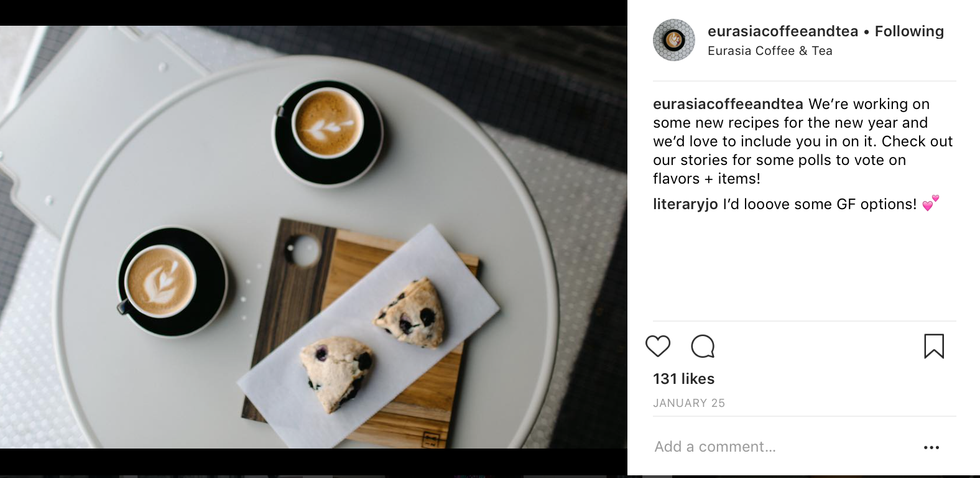Visit commenter literaryjo's profile

[686, 204]
